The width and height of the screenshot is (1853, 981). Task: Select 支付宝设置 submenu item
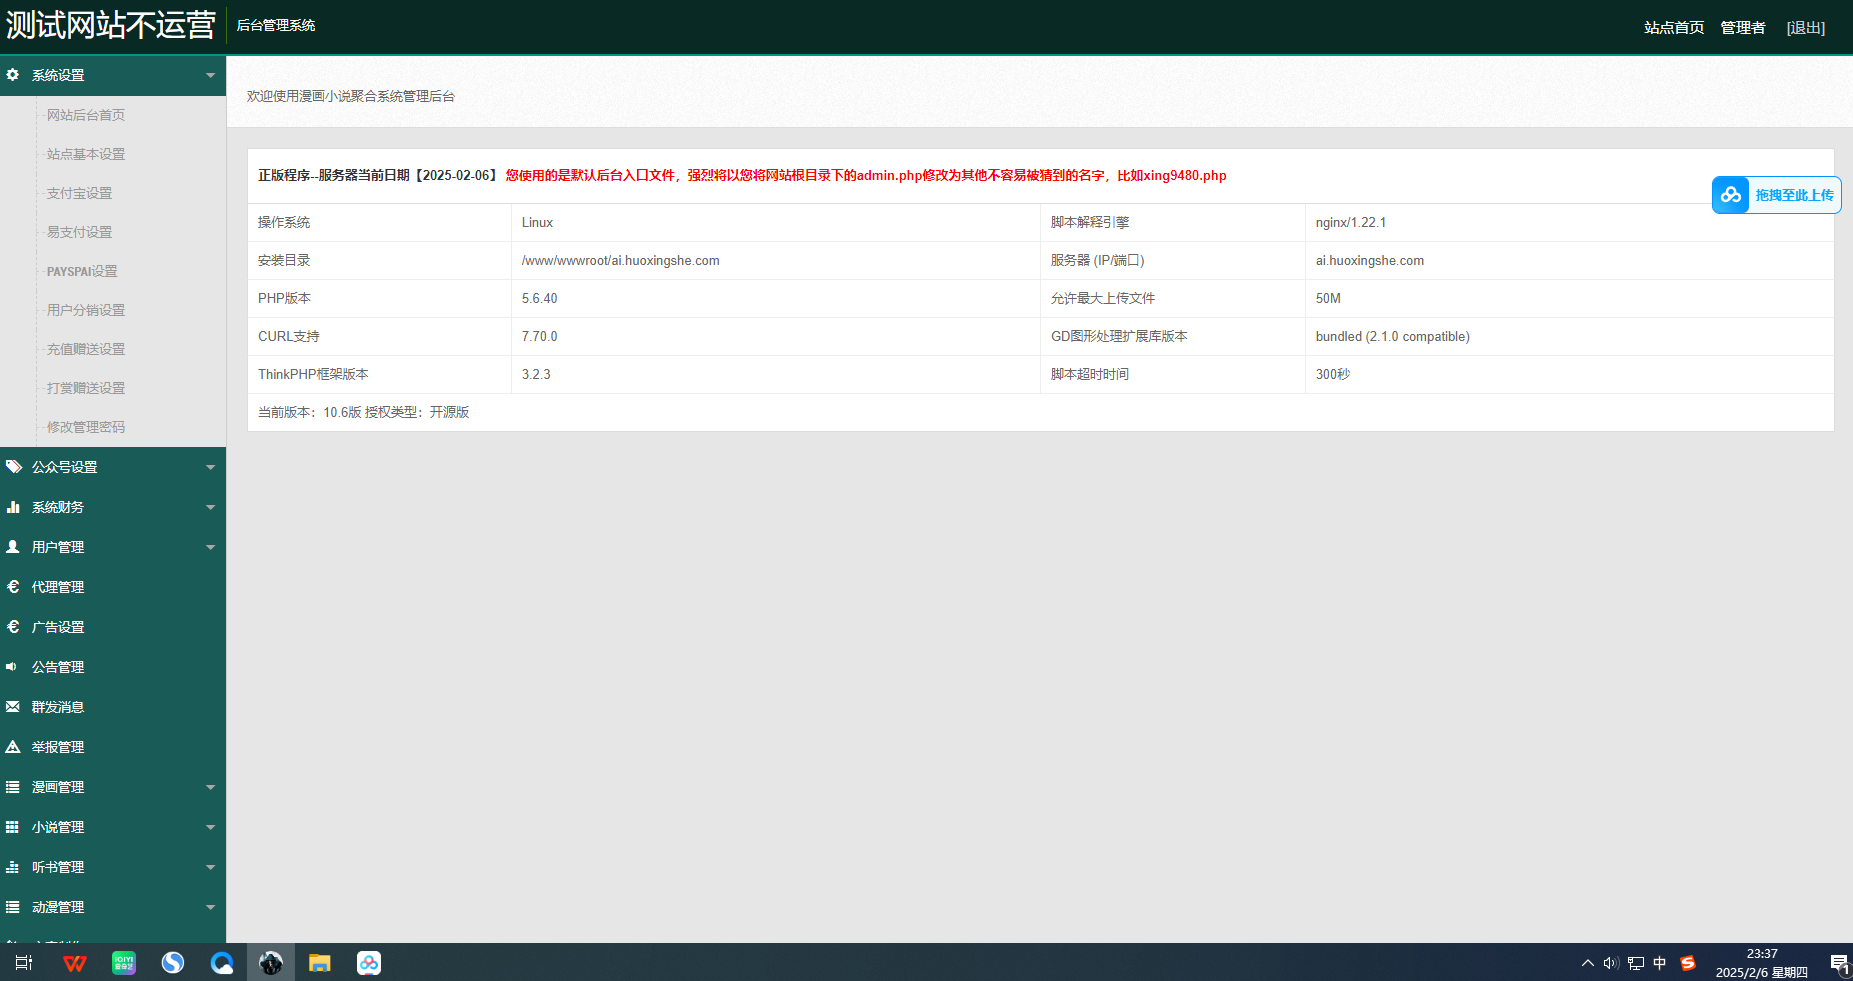tap(79, 193)
